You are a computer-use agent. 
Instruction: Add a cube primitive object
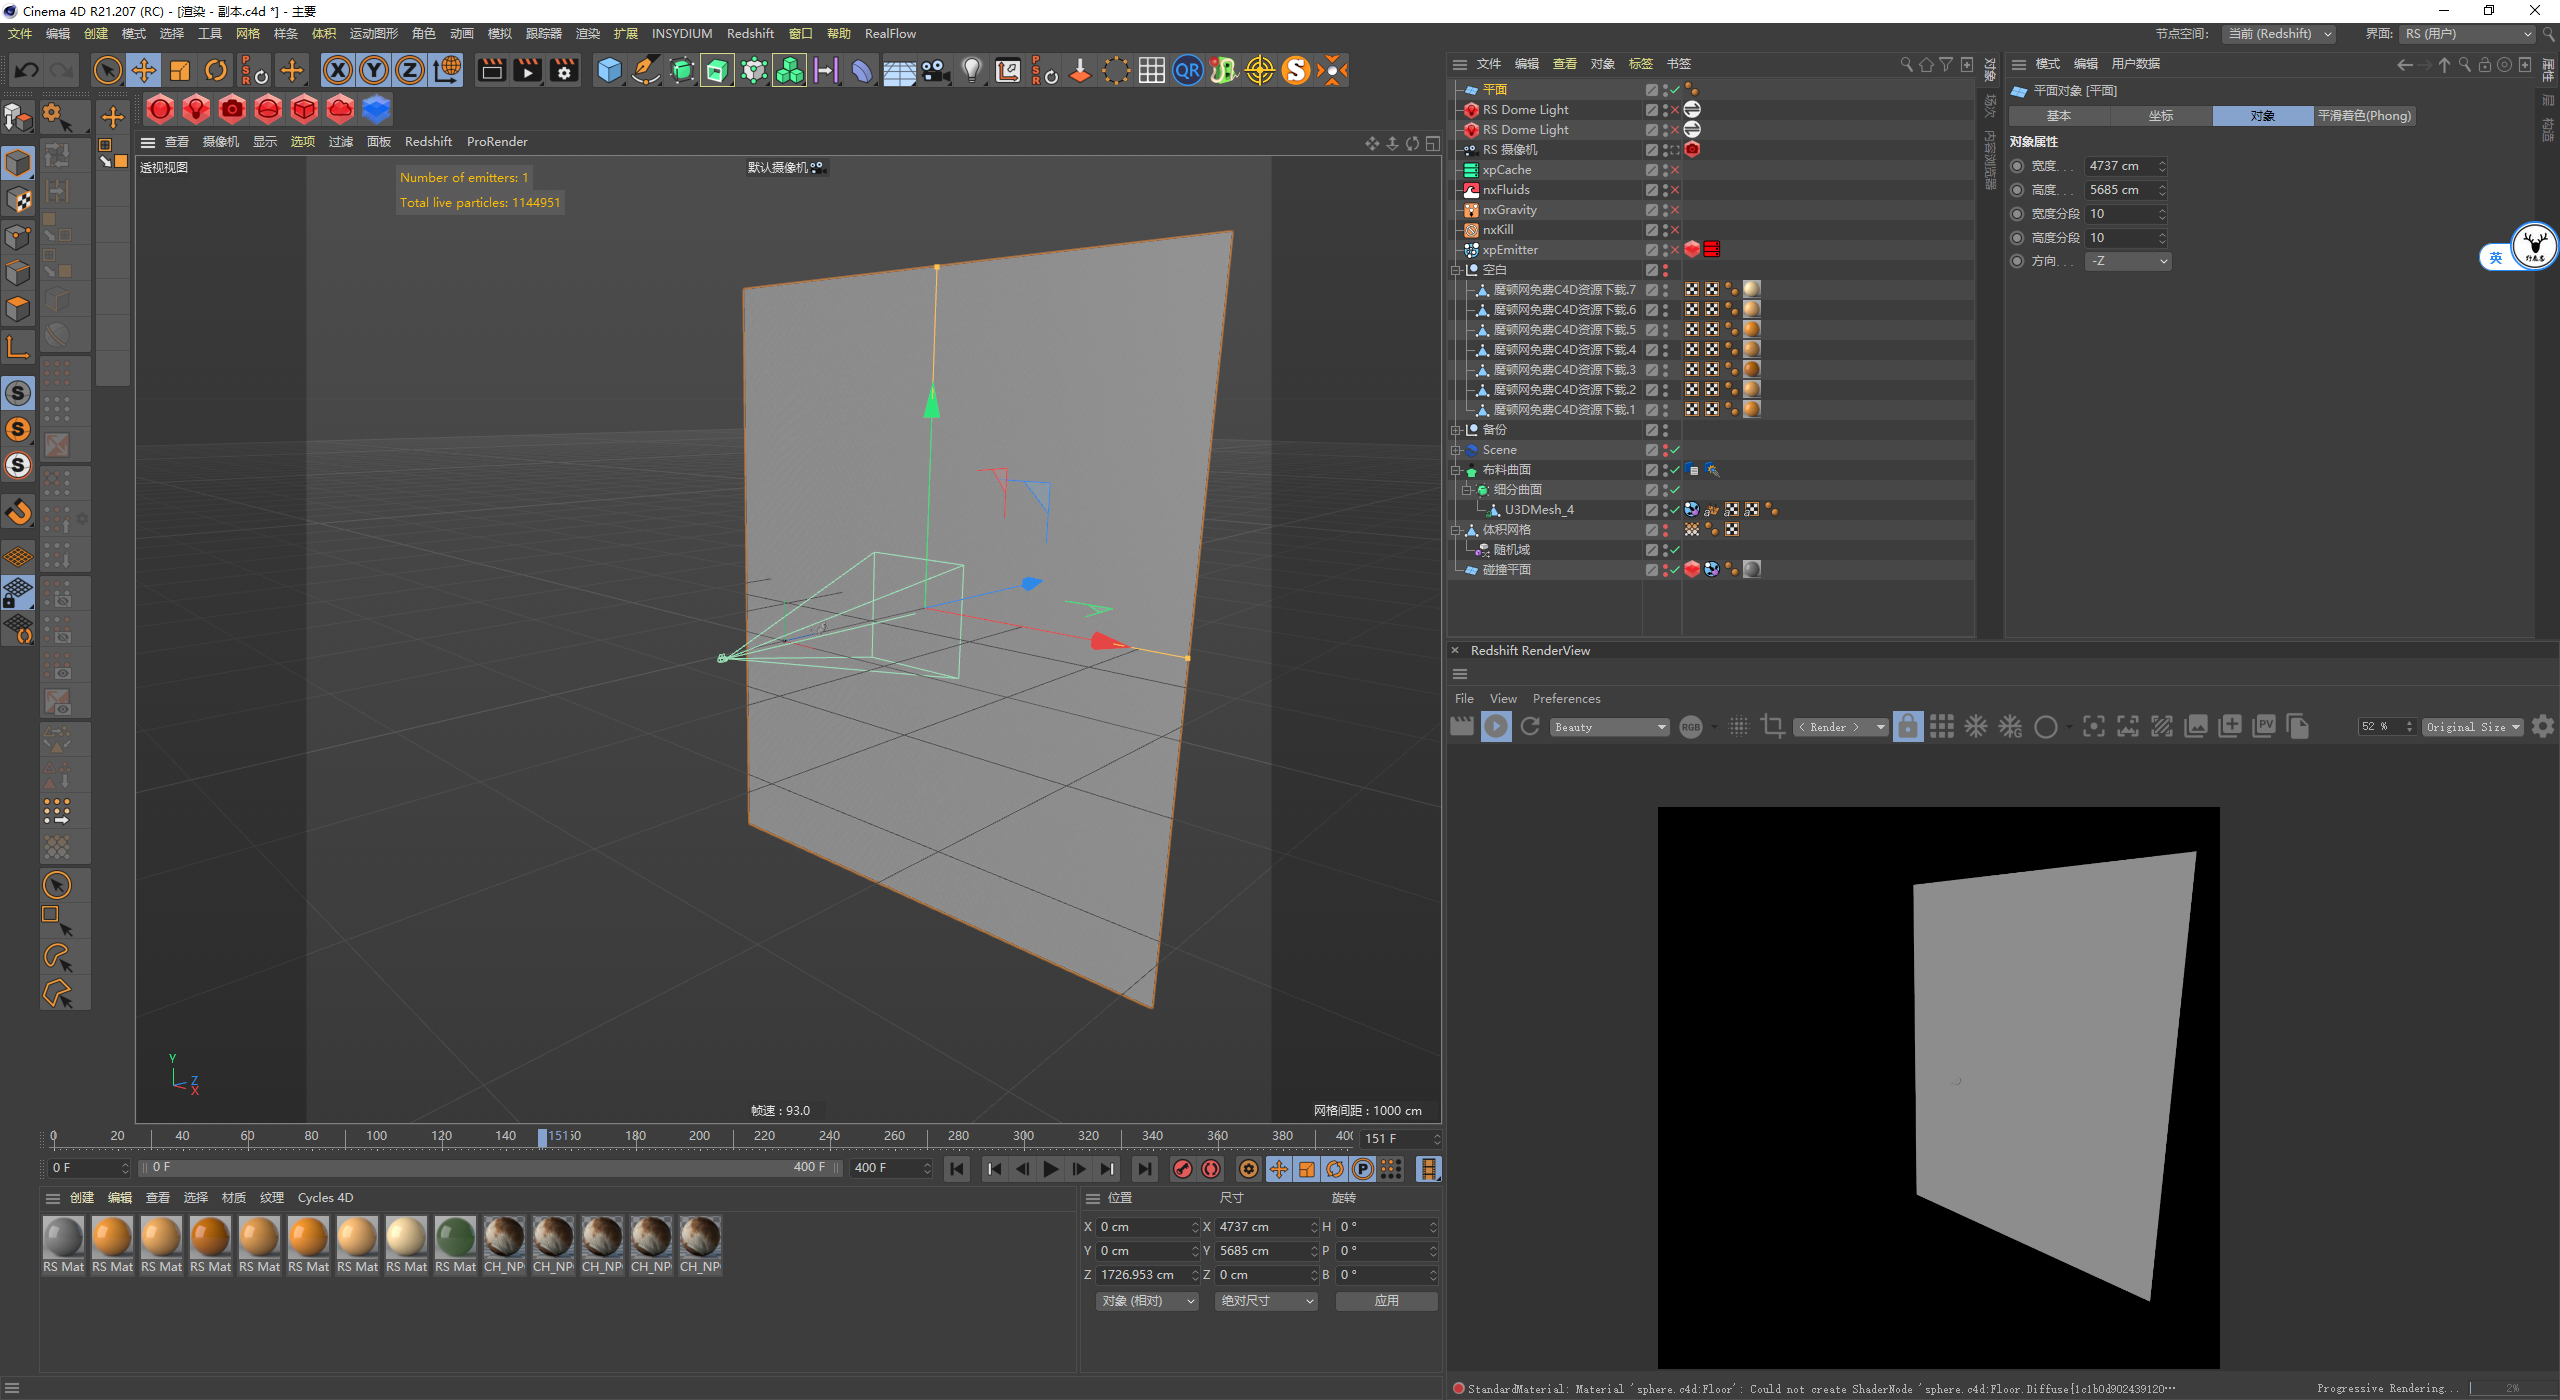point(609,70)
